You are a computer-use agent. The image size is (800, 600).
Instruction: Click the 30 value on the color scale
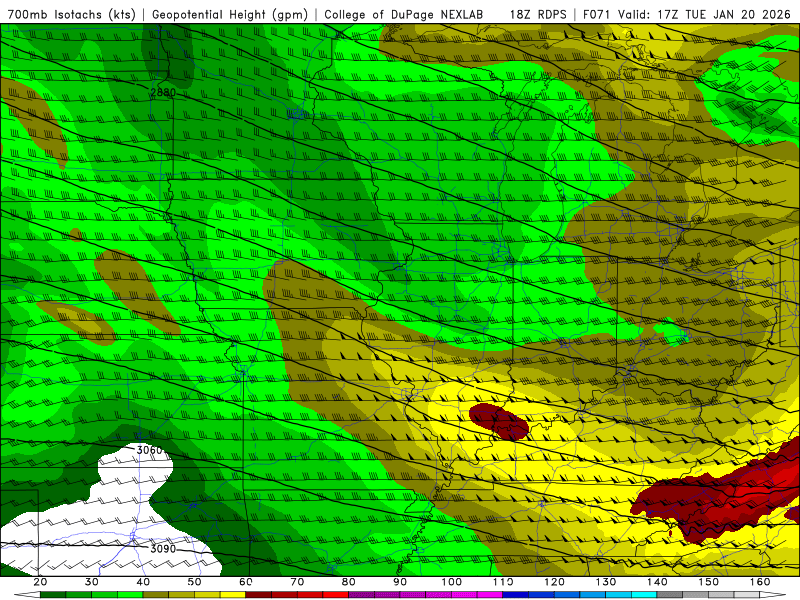click(92, 582)
